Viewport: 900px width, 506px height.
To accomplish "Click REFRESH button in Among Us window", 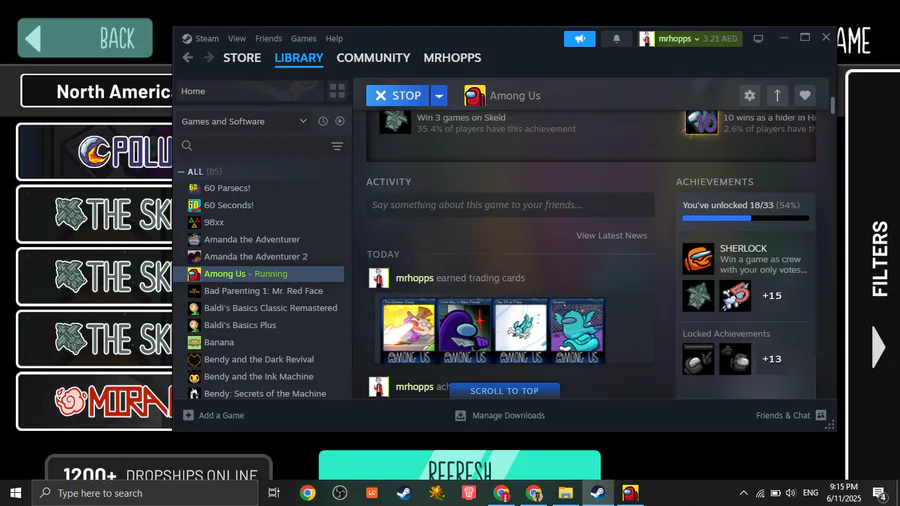I will coord(460,465).
